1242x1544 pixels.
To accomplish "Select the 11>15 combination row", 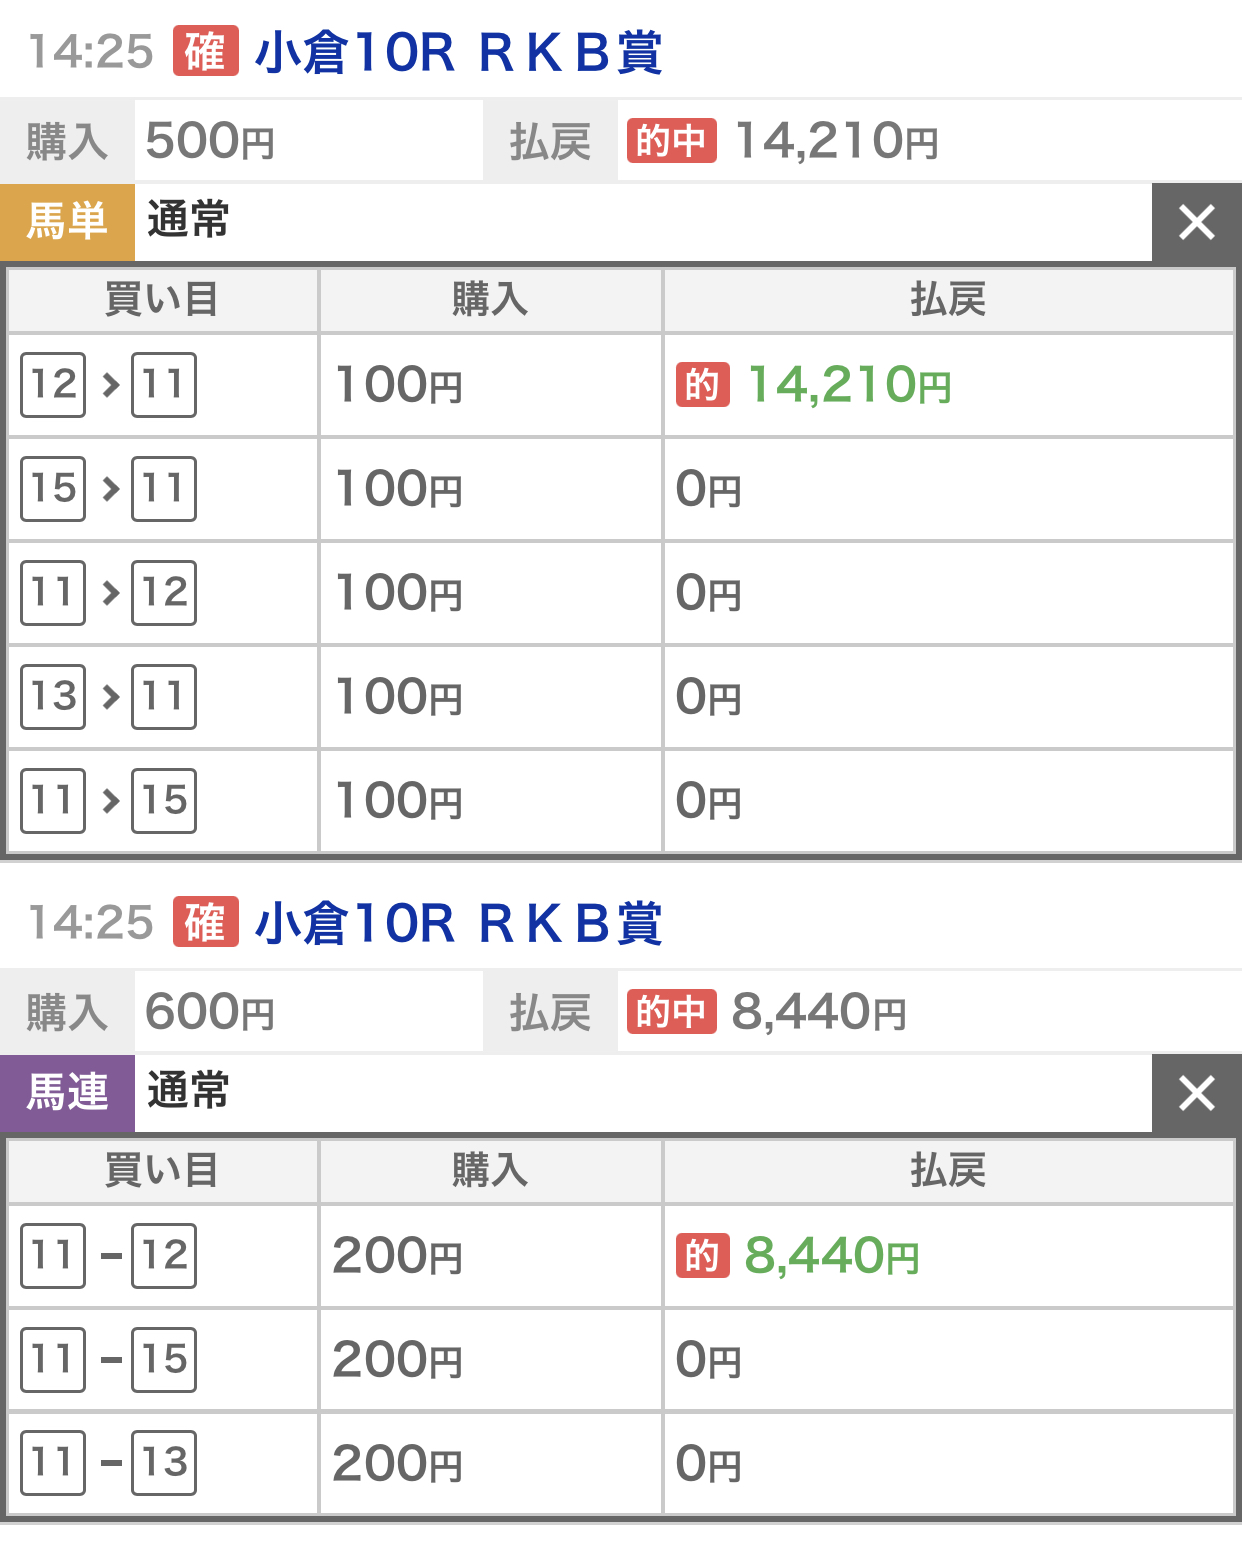I will pyautogui.click(x=621, y=801).
